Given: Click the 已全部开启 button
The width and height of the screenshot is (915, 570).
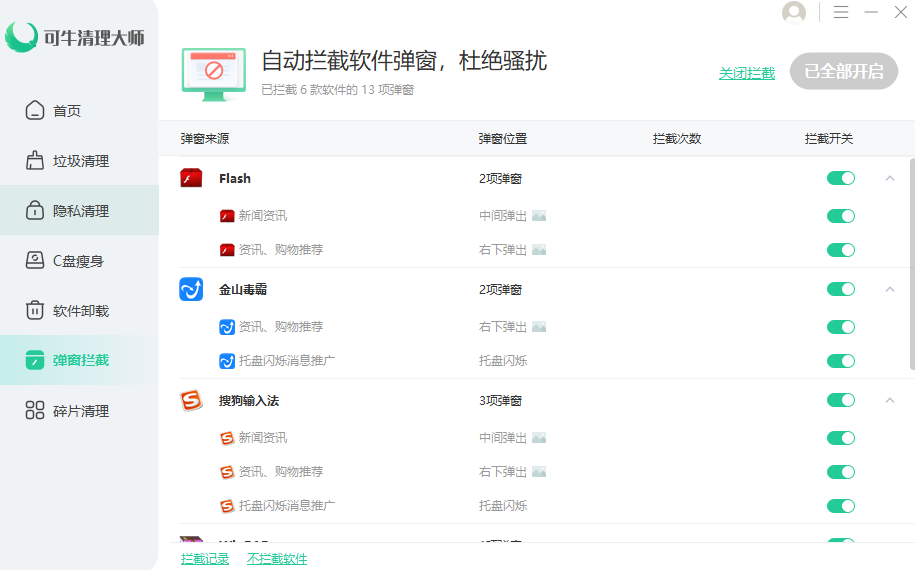Looking at the screenshot, I should [844, 72].
